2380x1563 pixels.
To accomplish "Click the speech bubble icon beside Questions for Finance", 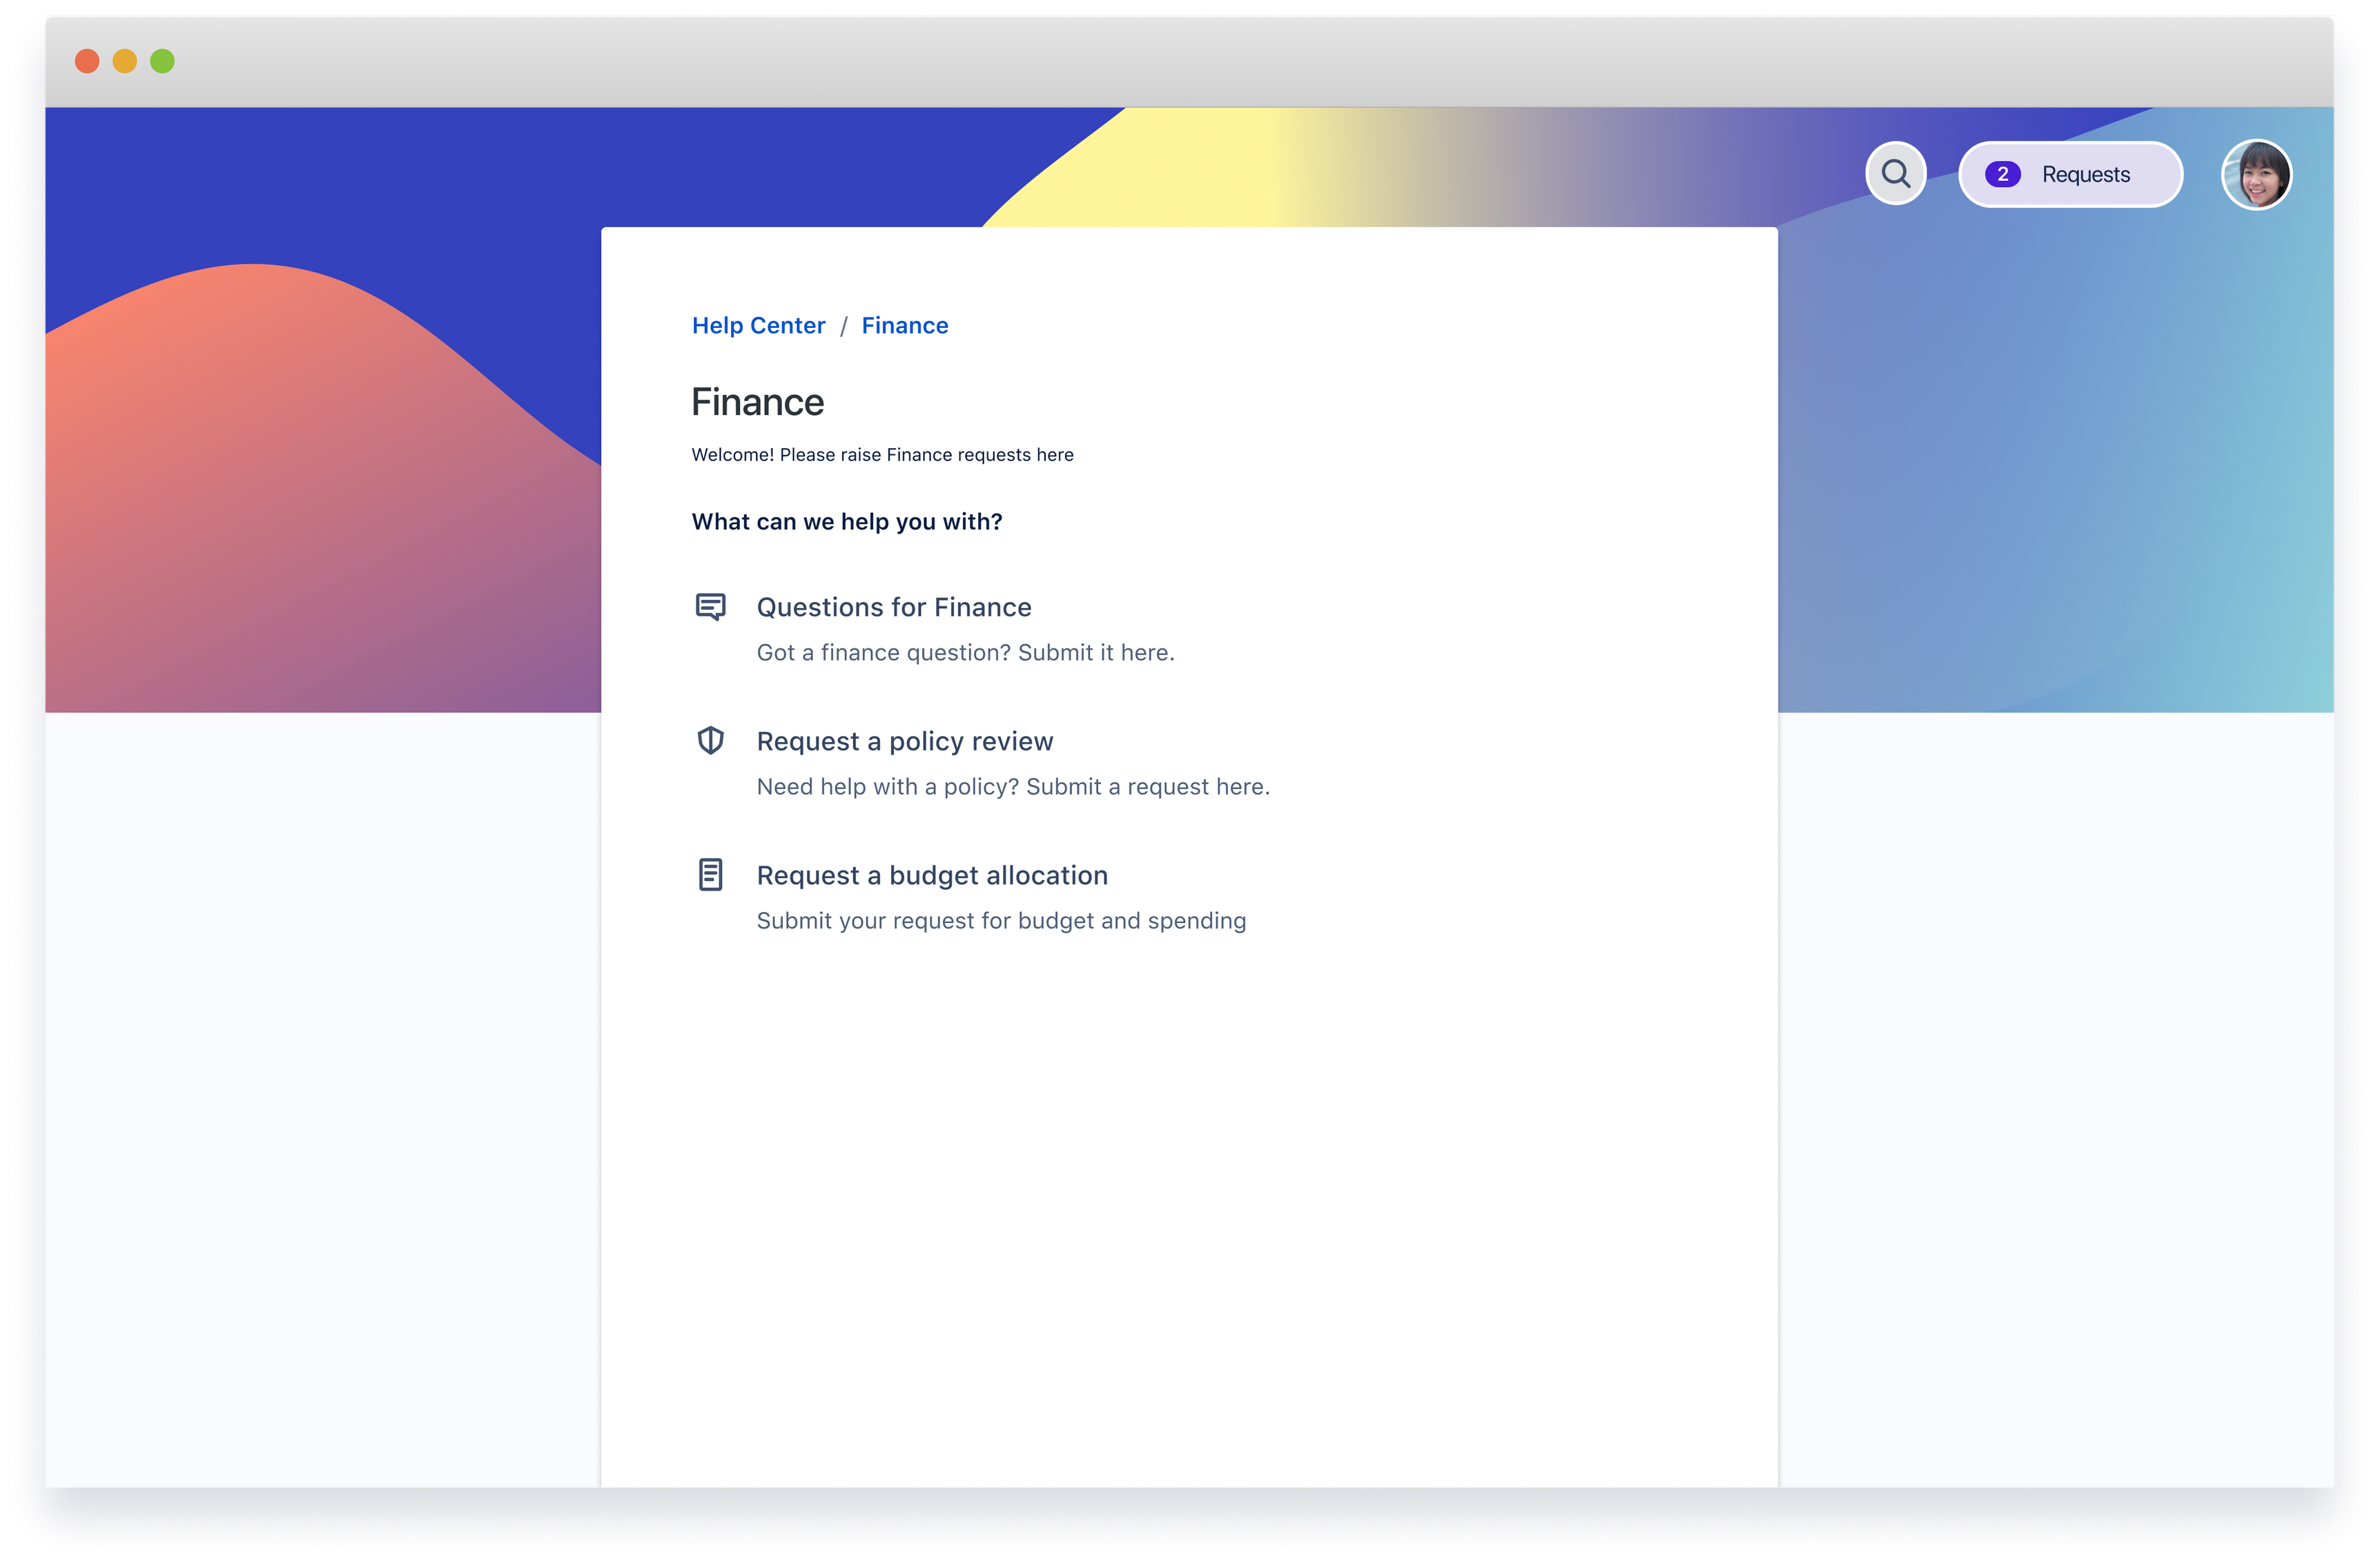I will tap(711, 606).
